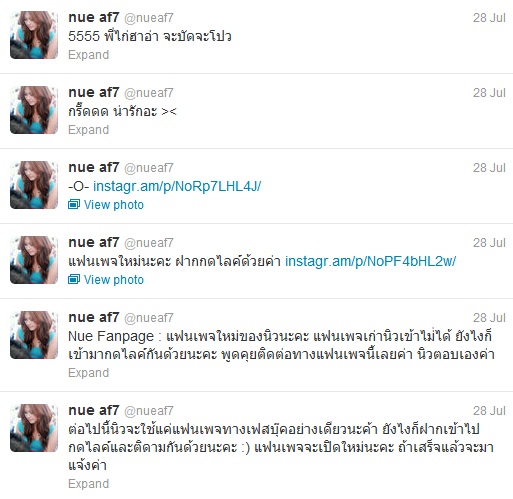Click the 28 Jul timestamp on first tweet
Screen dimensions: 513x499
(x=489, y=18)
